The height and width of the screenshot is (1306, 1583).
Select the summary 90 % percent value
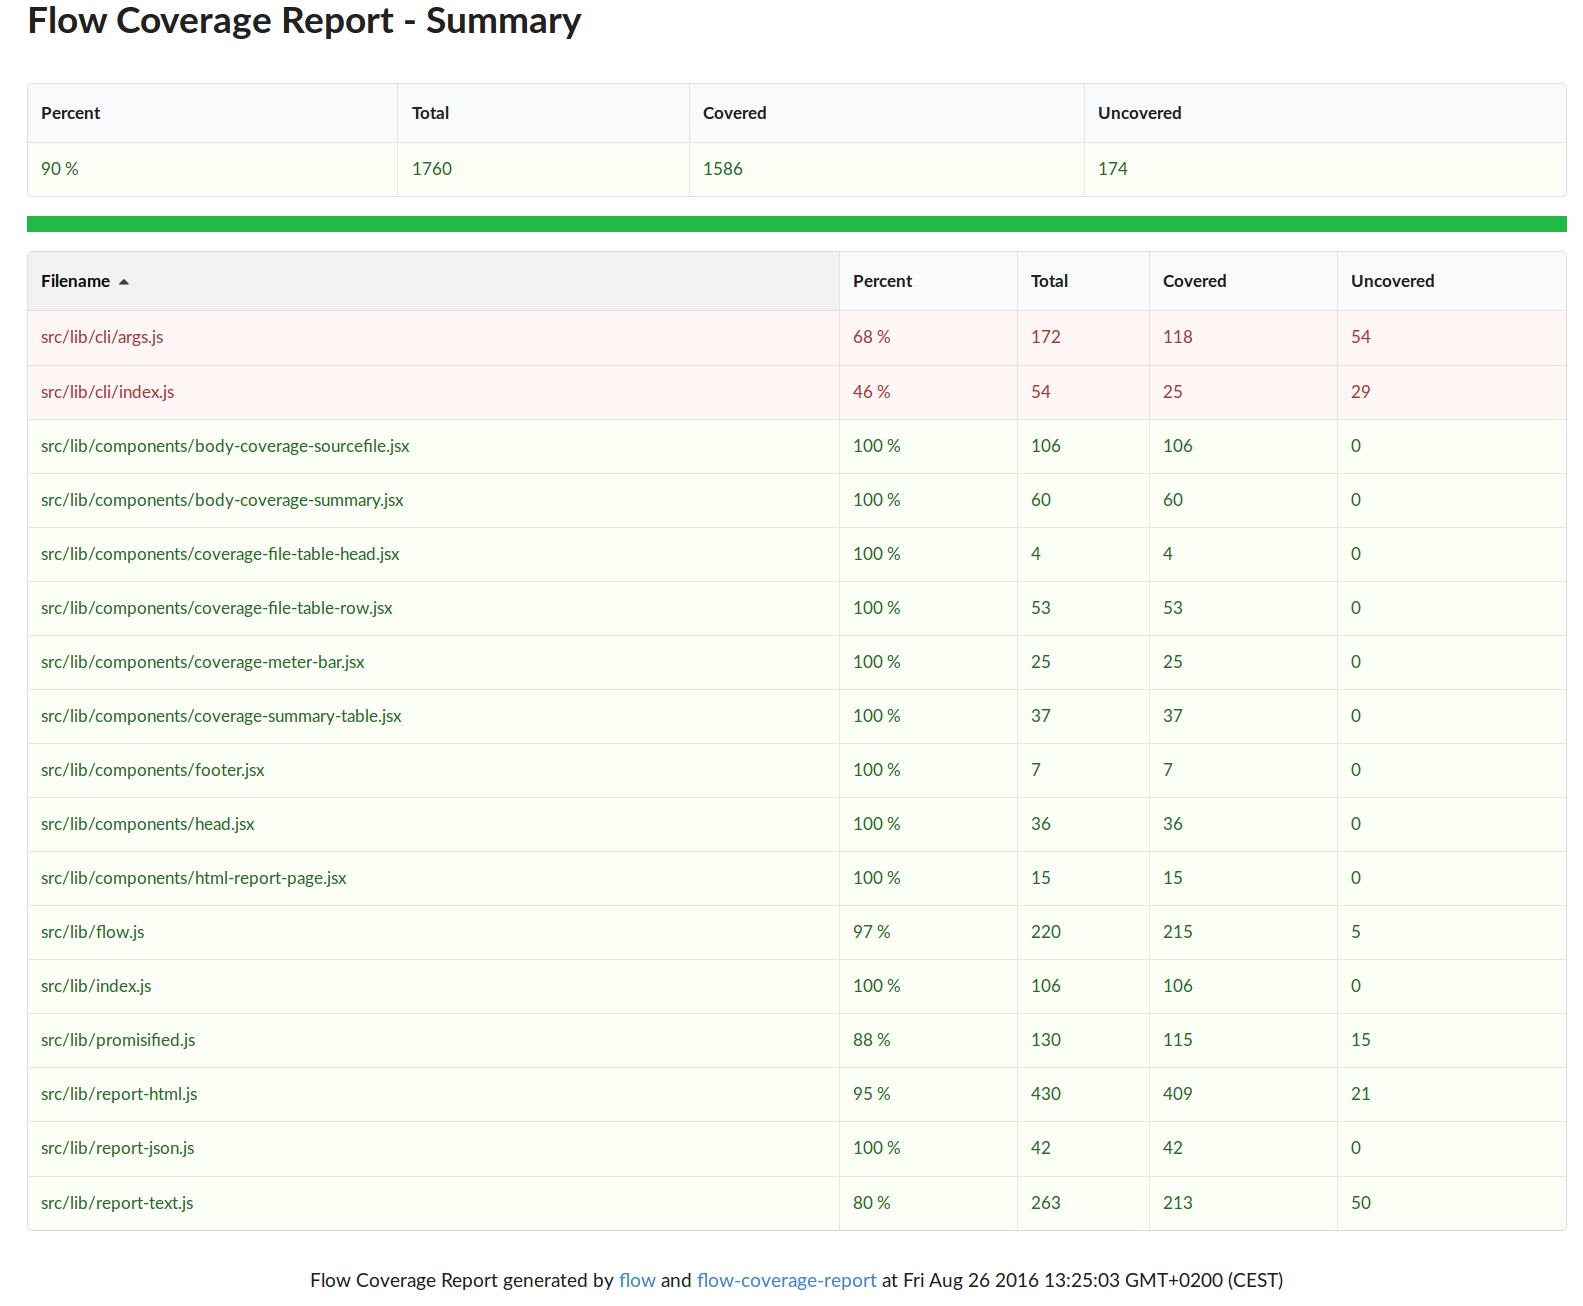(60, 169)
